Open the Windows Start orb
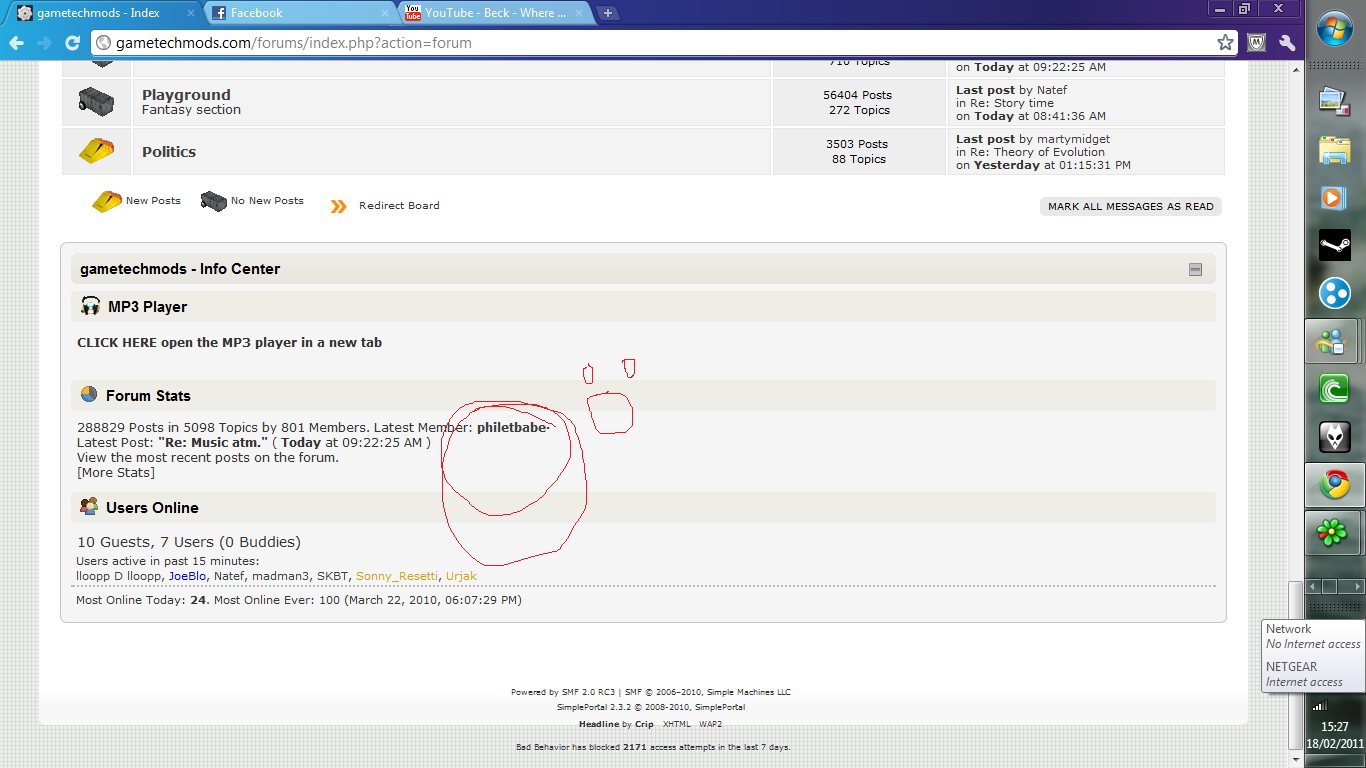 1334,29
